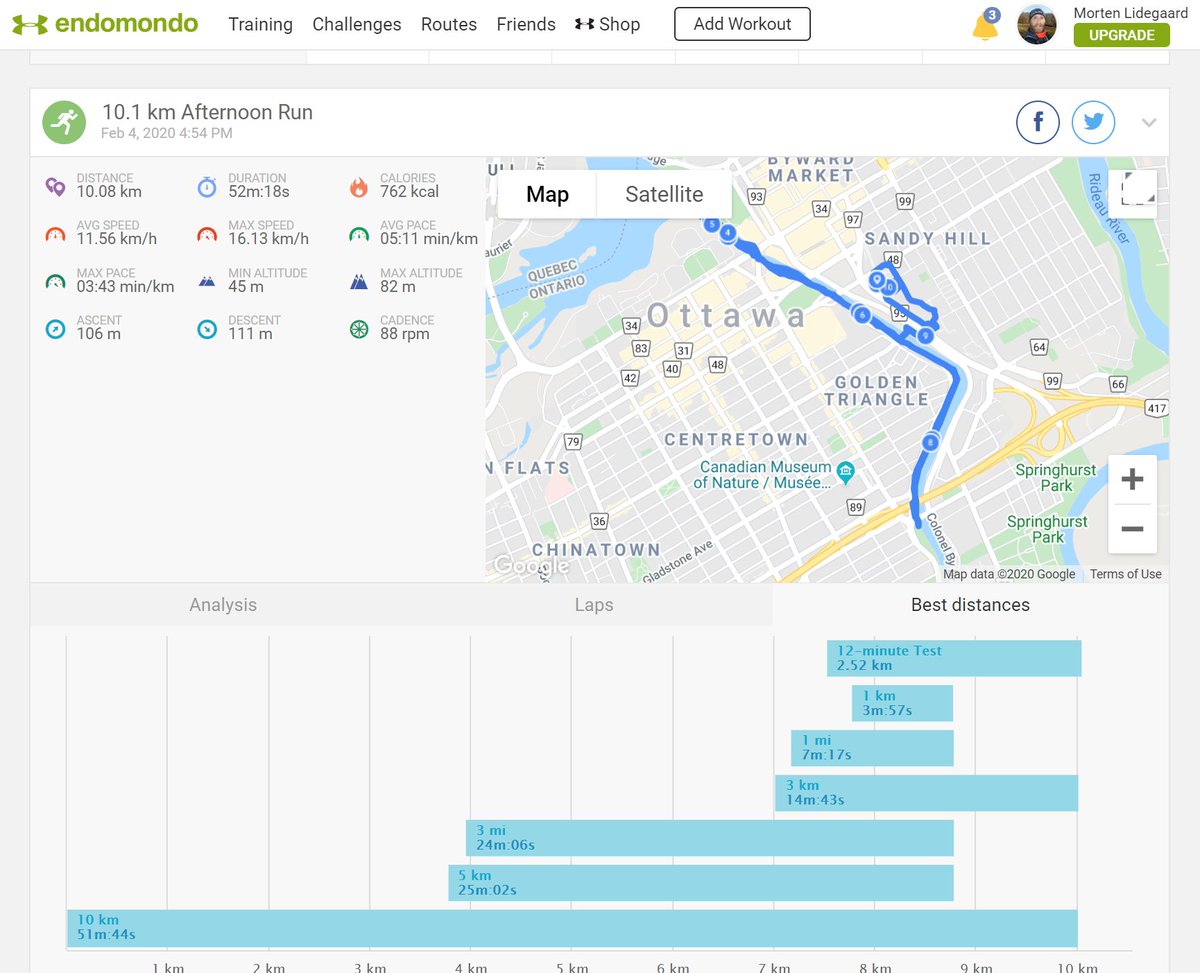
Task: Open the Challenges menu
Action: (357, 24)
